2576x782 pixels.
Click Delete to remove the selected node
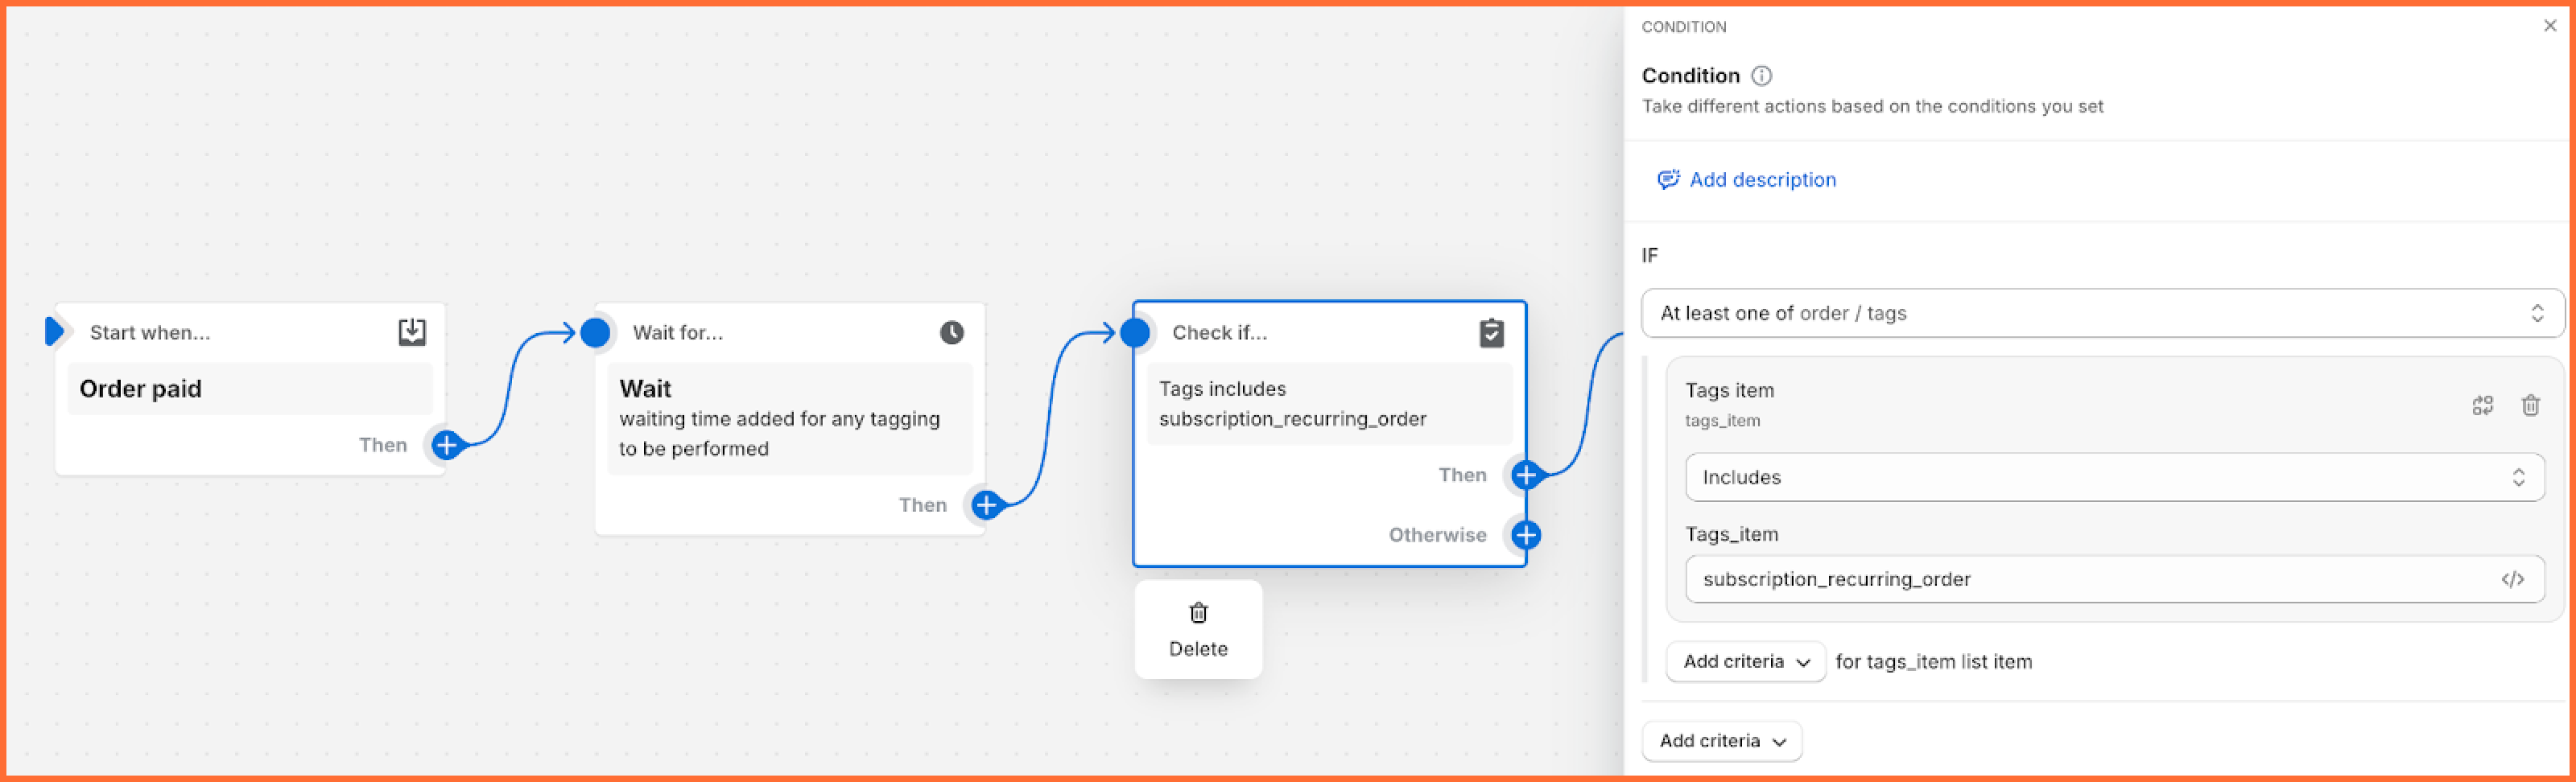[1198, 648]
